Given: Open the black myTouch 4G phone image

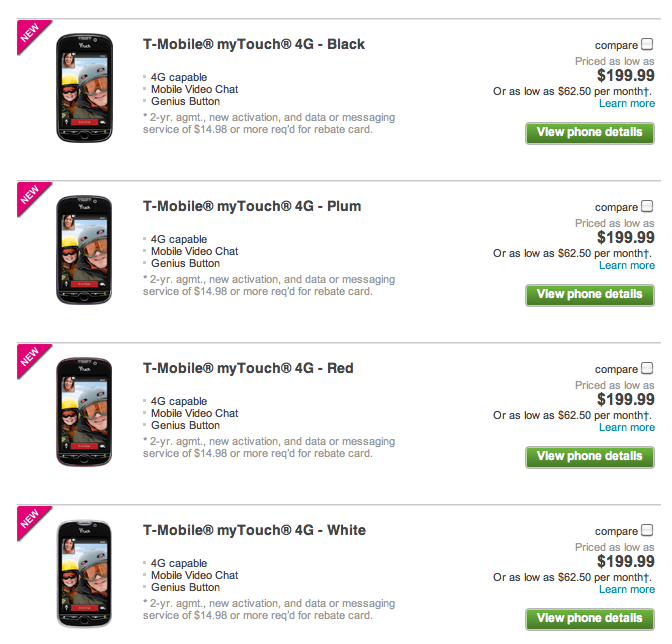Looking at the screenshot, I should coord(84,88).
